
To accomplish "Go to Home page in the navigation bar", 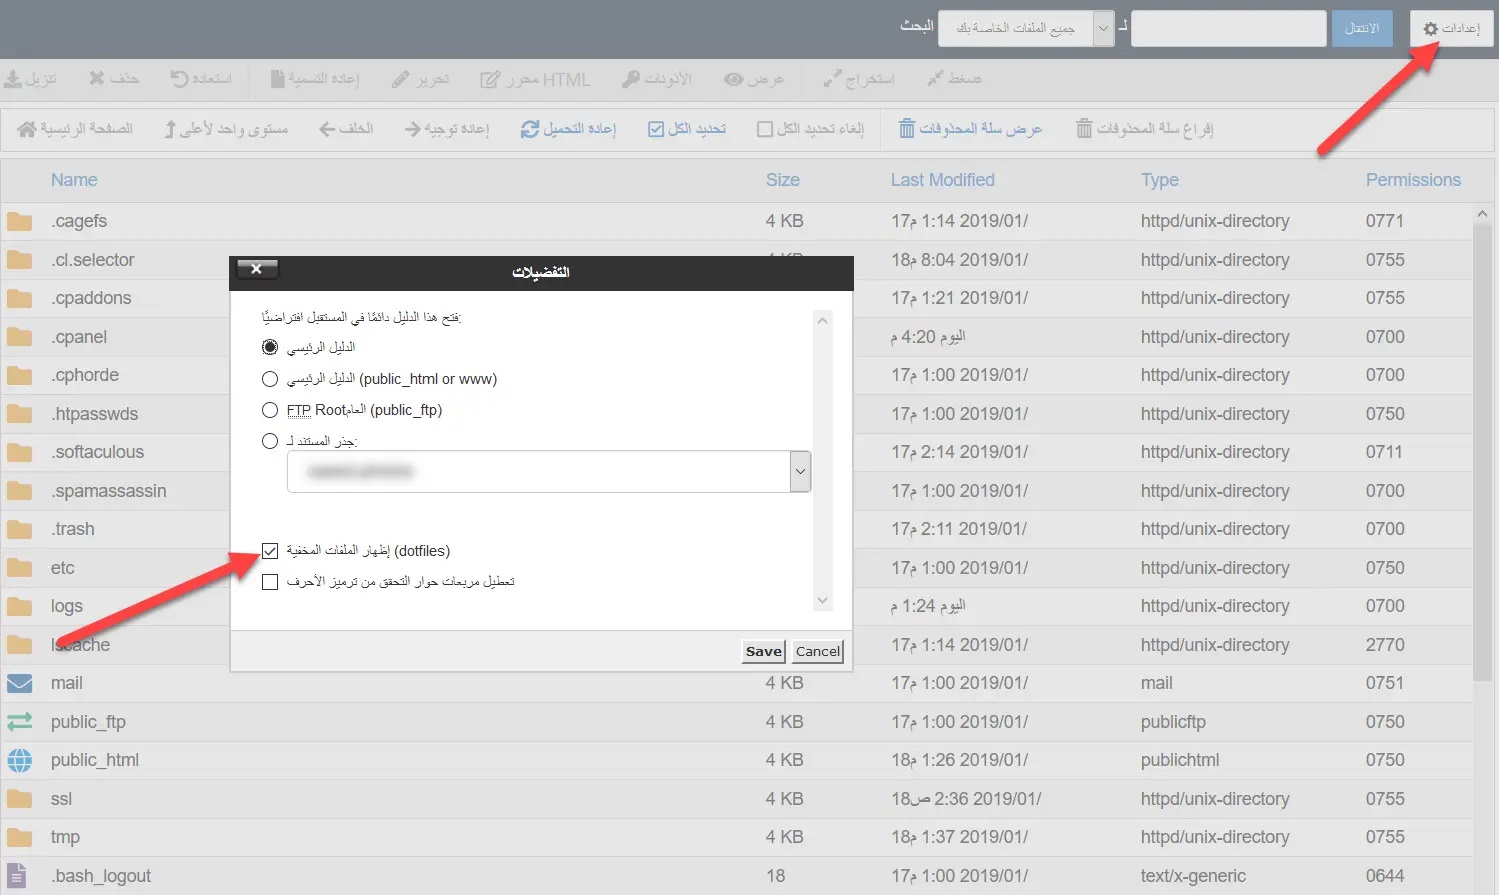I will 75,129.
